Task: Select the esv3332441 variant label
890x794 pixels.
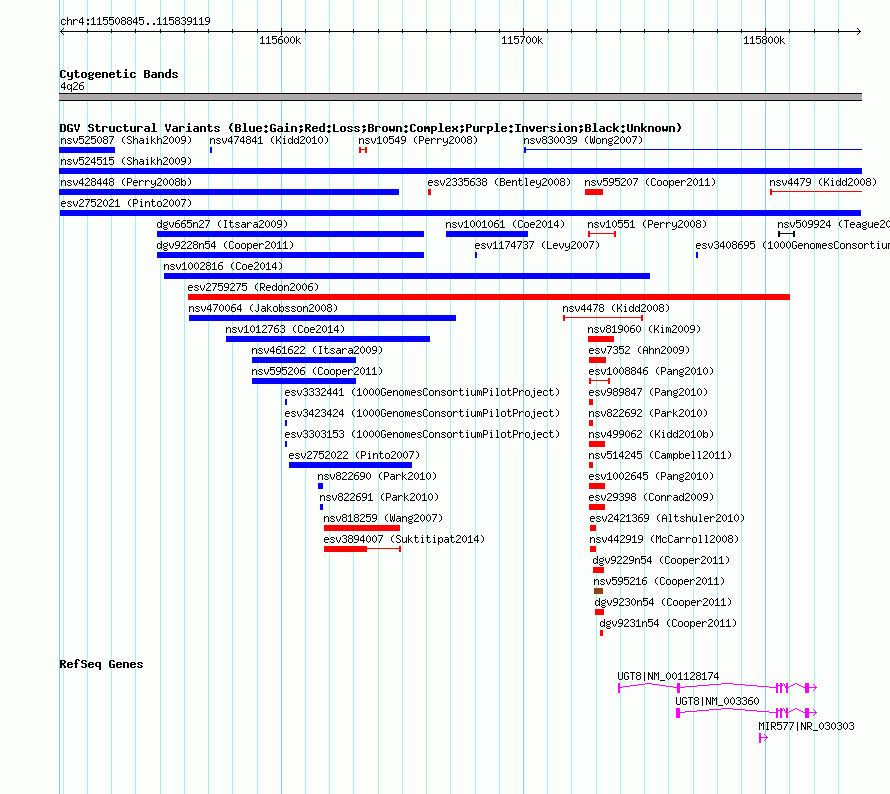Action: pyautogui.click(x=422, y=392)
